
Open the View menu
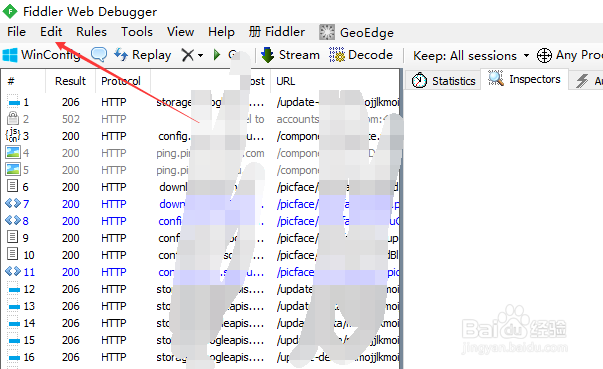pos(180,32)
